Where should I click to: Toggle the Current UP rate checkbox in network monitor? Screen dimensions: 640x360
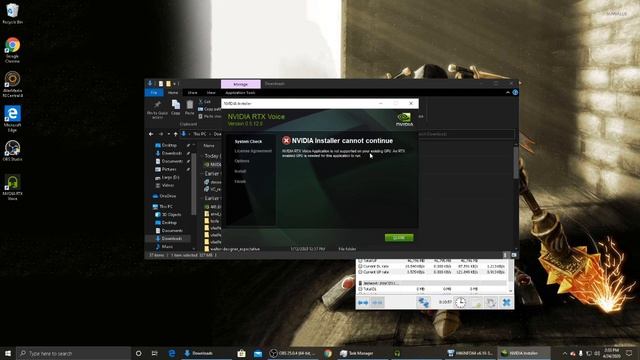[360, 272]
